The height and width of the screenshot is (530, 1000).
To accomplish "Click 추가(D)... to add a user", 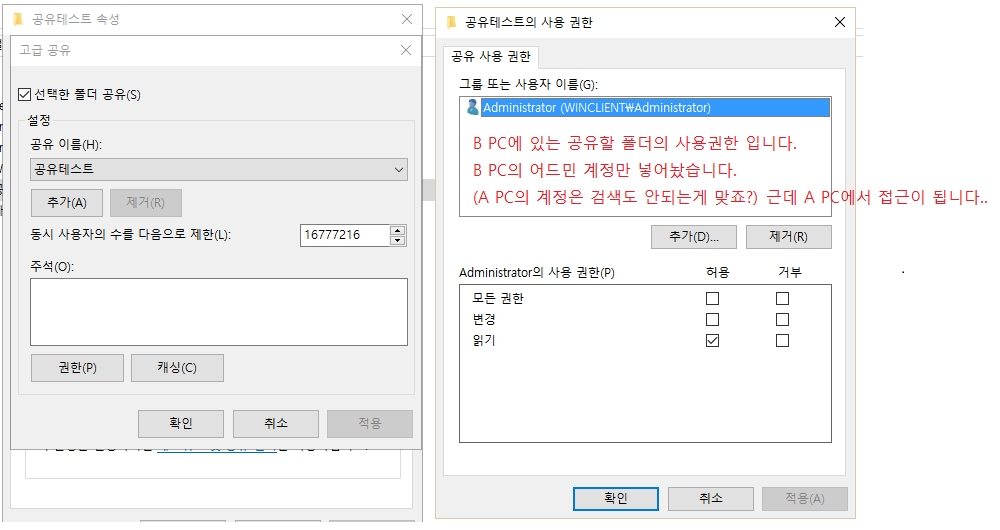I will 693,237.
